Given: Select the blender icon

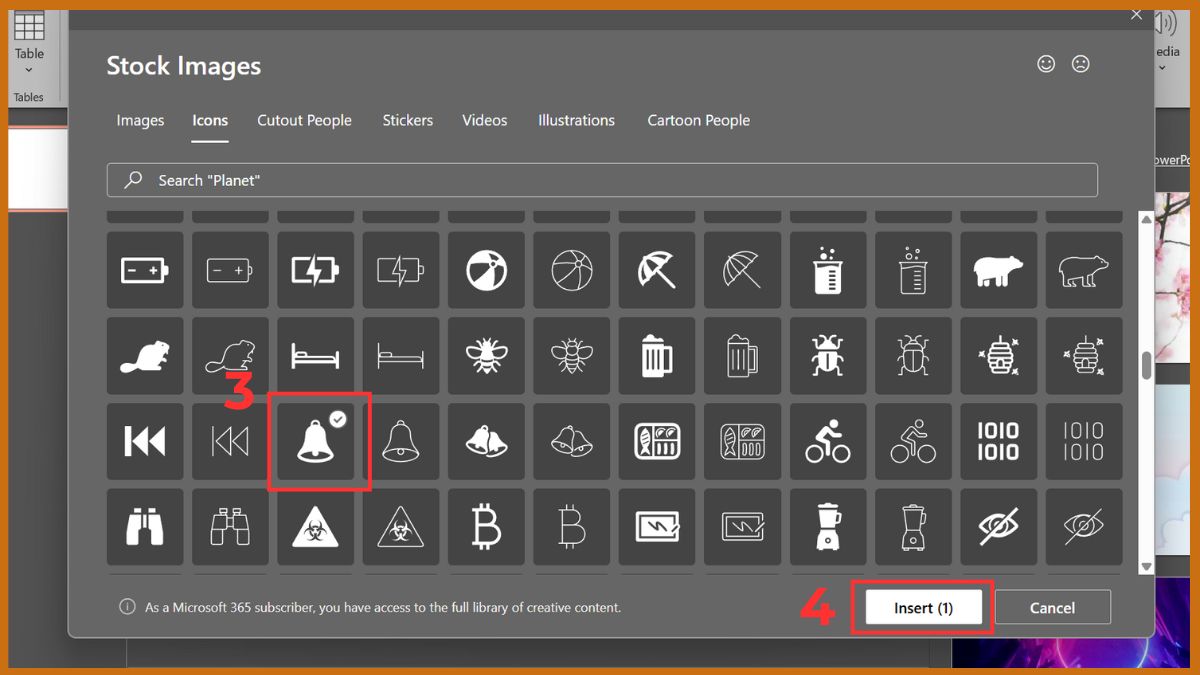Looking at the screenshot, I should pos(827,527).
